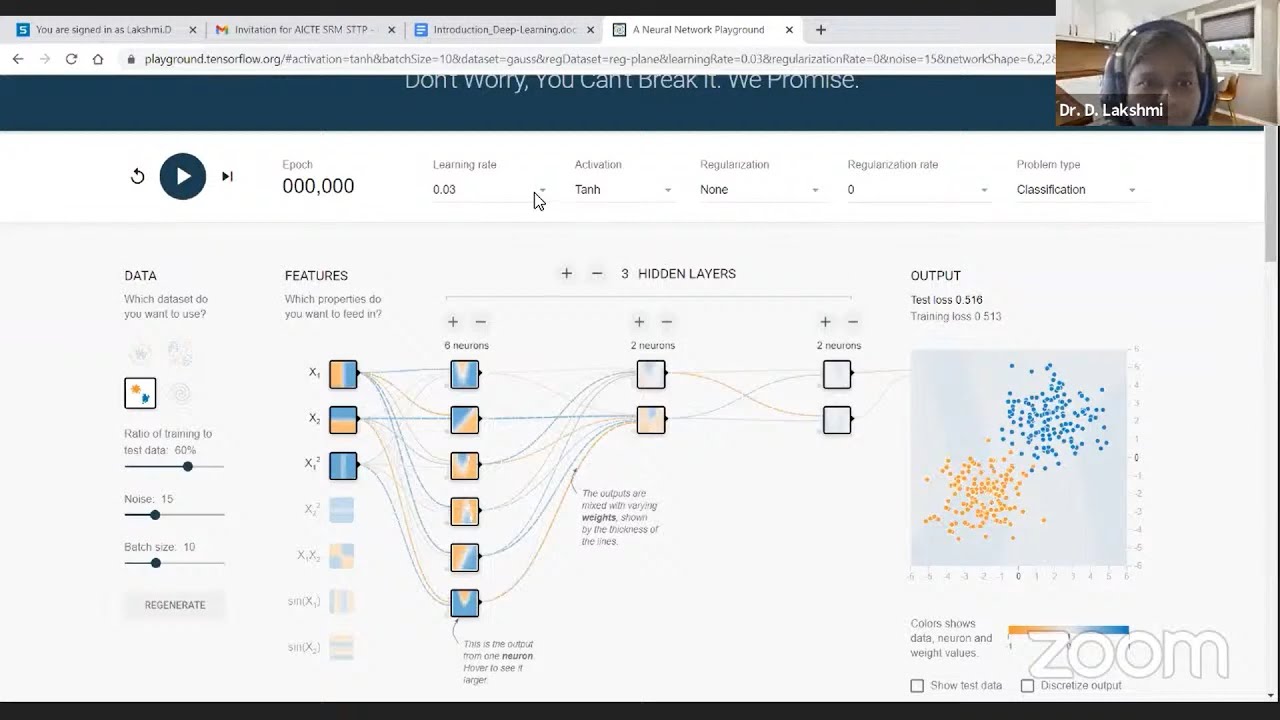
Task: Remove a neuron from the third hidden layer
Action: point(853,322)
